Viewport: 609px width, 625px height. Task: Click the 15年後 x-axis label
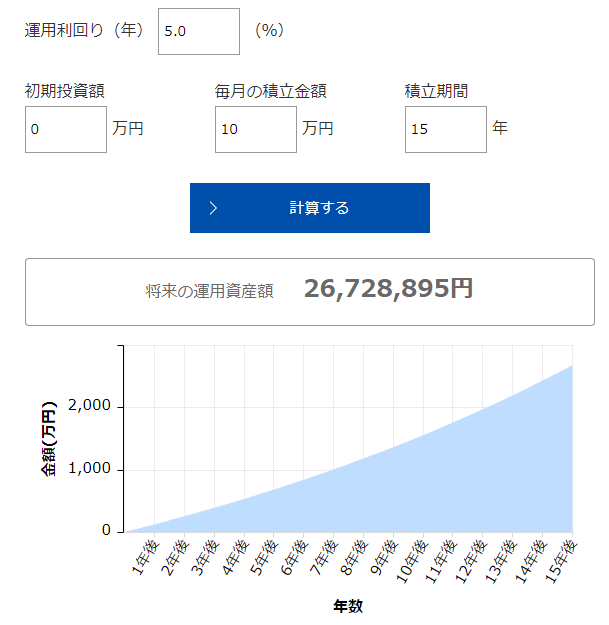[561, 562]
